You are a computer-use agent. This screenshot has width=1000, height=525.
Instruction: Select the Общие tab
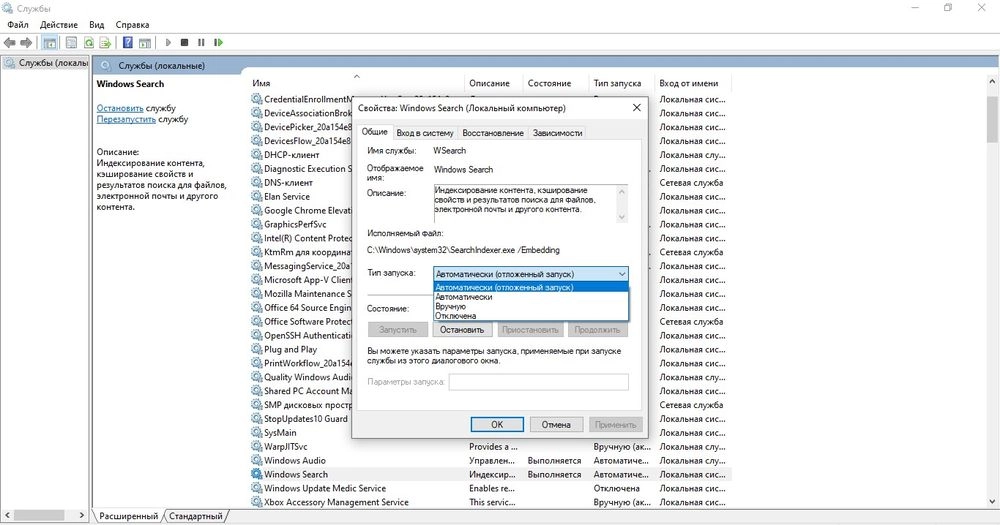pos(374,131)
